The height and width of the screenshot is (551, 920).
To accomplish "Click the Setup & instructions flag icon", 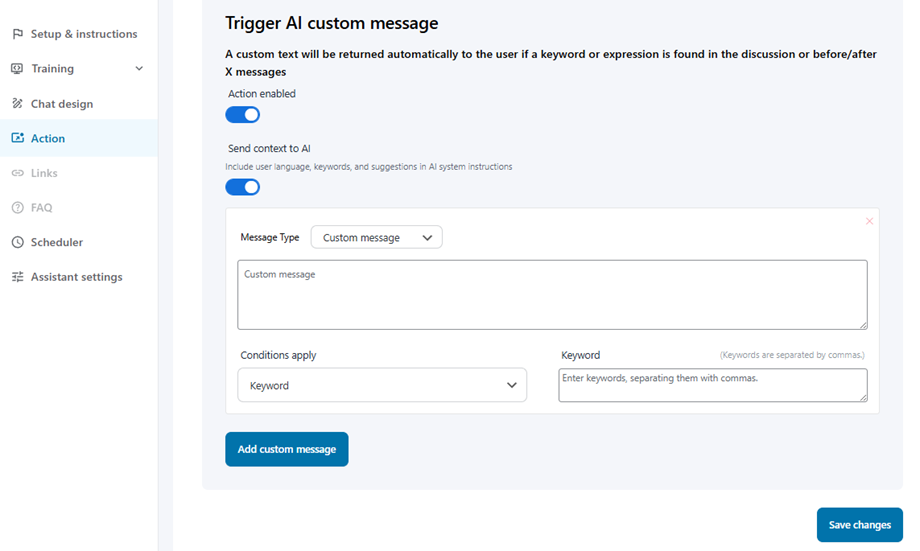I will [17, 34].
